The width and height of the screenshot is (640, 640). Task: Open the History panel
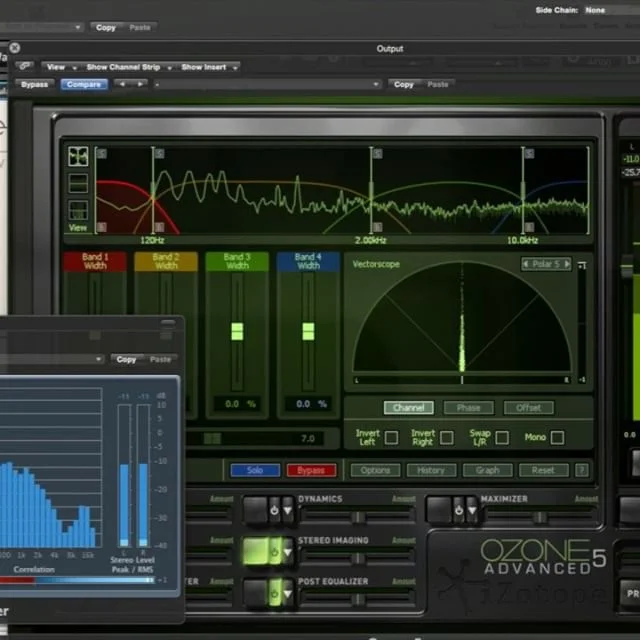coord(431,470)
